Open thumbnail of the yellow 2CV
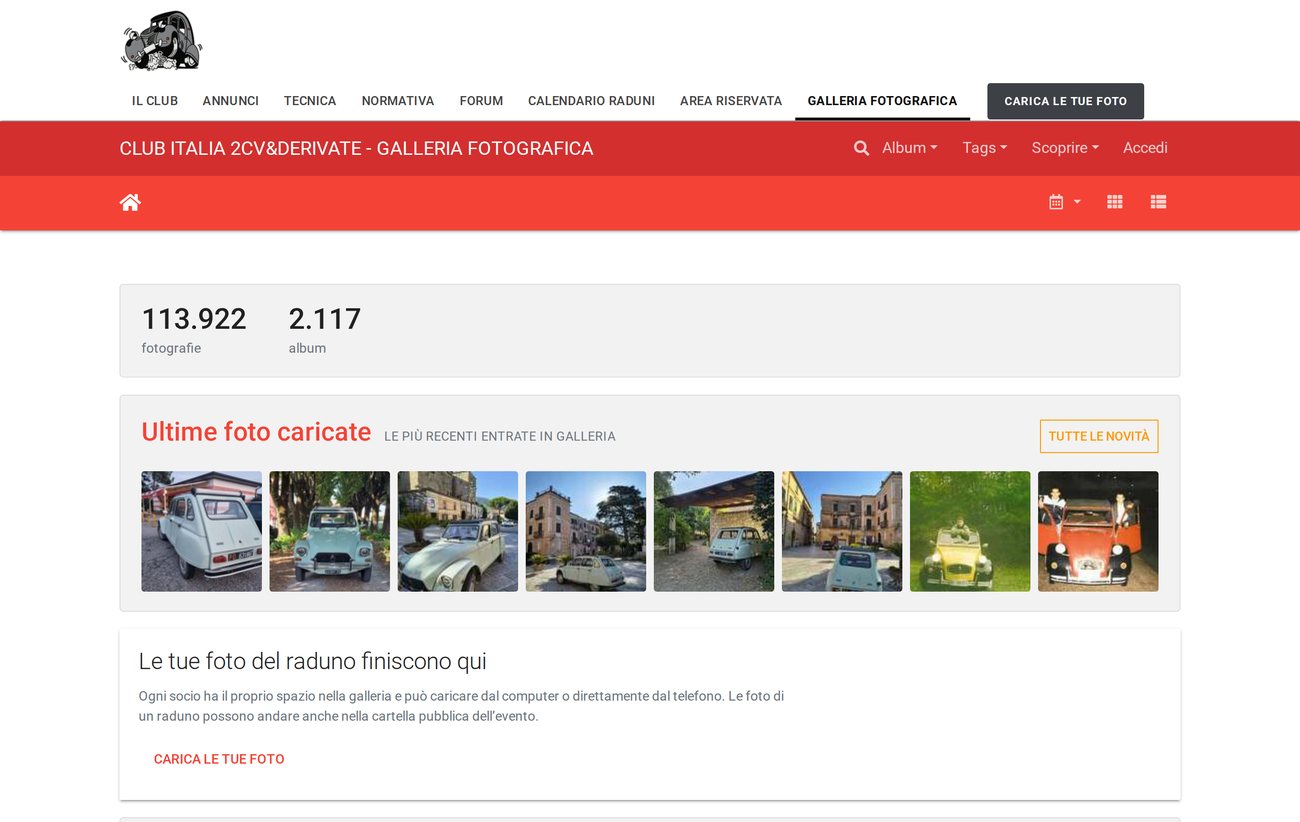1300x822 pixels. (x=969, y=531)
